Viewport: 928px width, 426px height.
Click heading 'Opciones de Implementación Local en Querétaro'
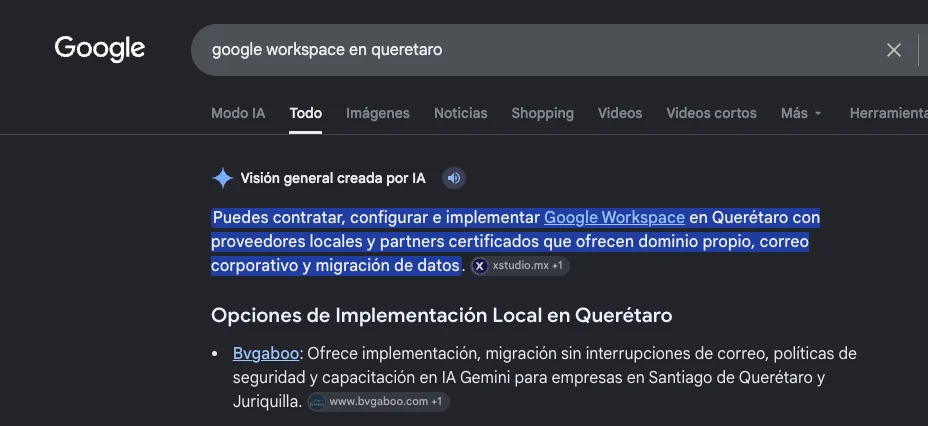[x=442, y=315]
